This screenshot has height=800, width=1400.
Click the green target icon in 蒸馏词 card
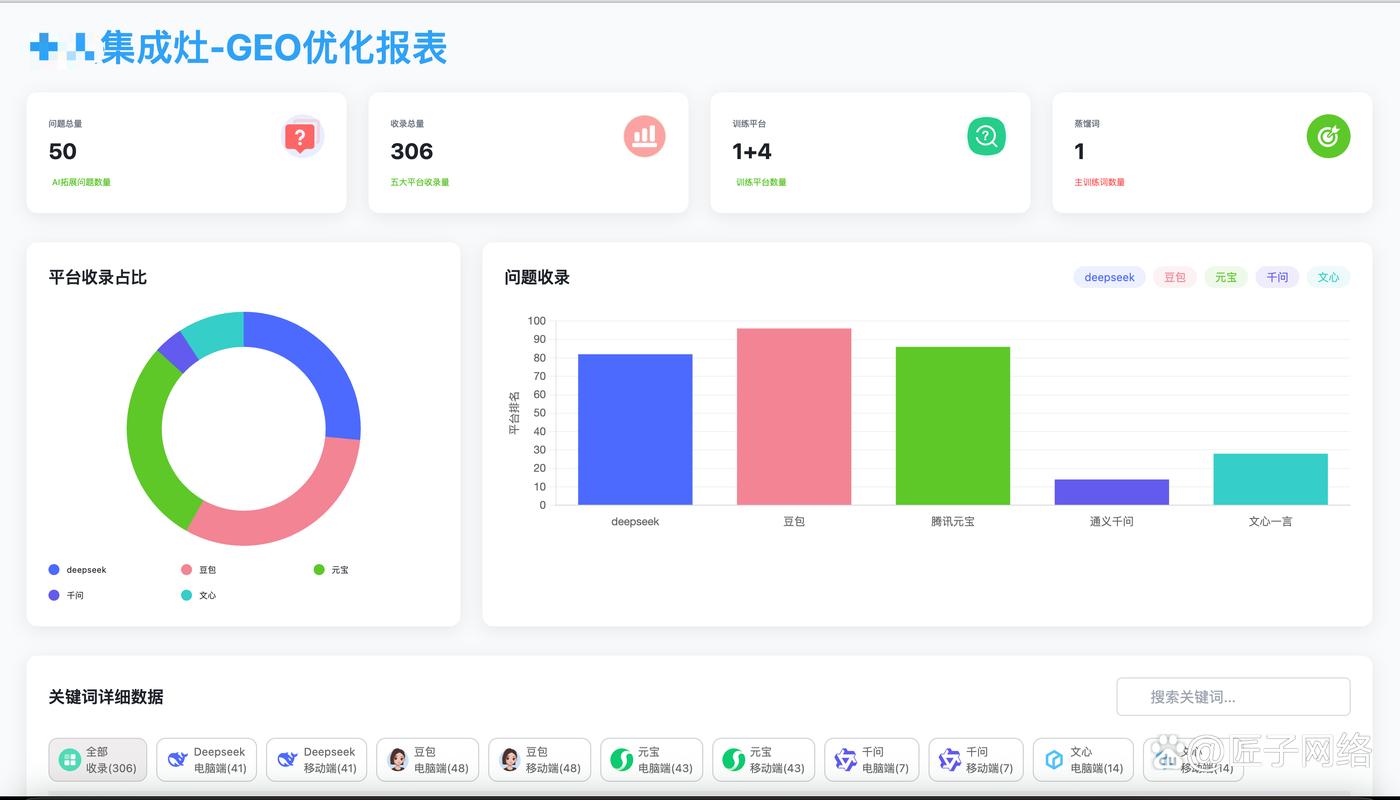click(x=1328, y=136)
